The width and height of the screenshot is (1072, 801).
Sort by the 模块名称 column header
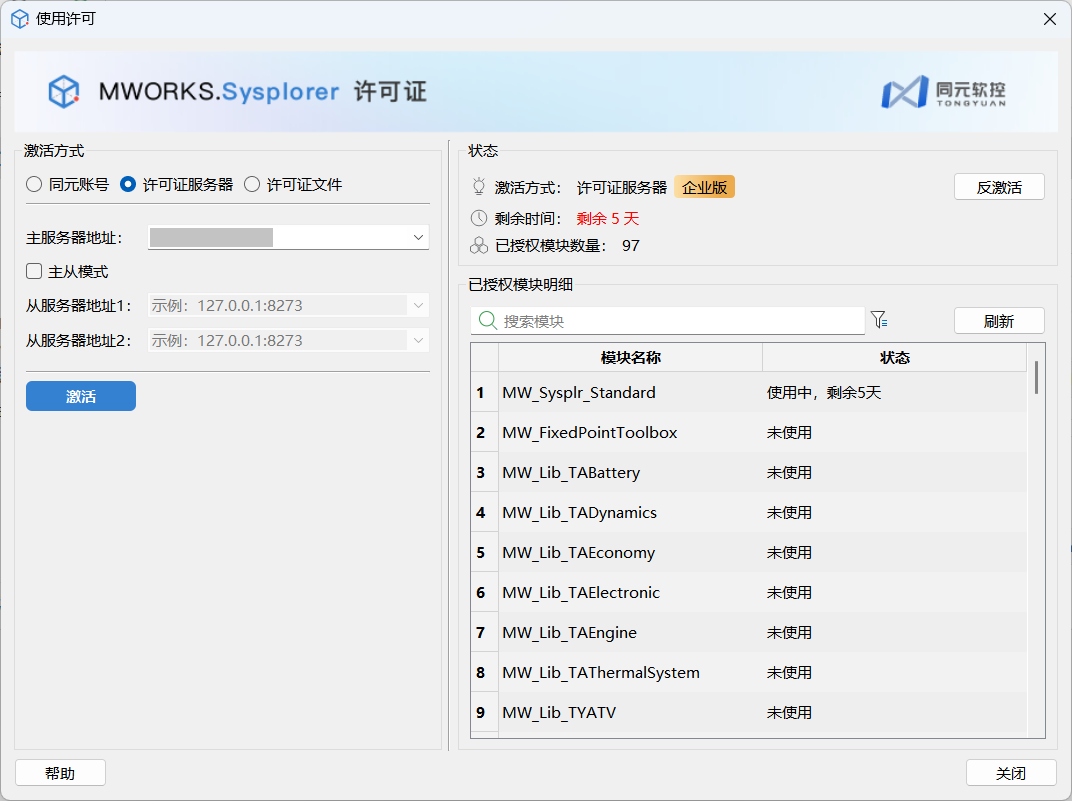pos(630,358)
